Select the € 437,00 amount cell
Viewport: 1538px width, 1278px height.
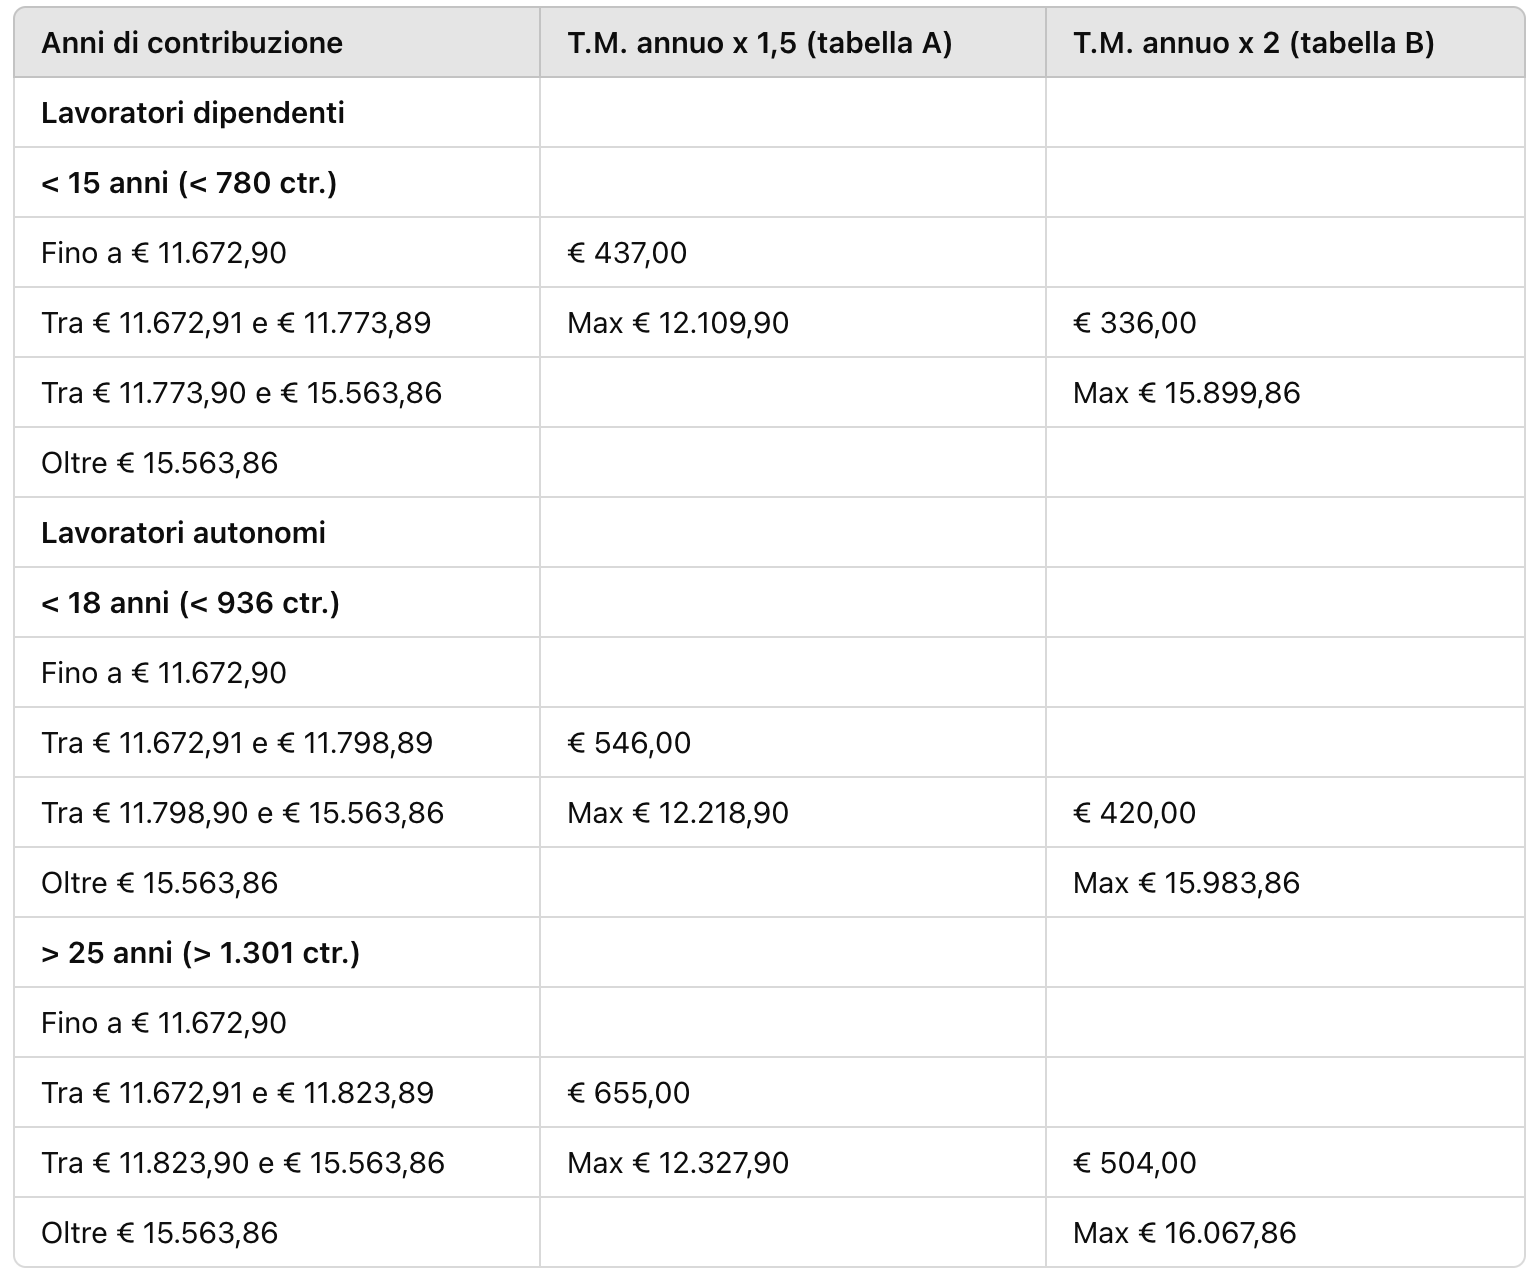pyautogui.click(x=627, y=253)
